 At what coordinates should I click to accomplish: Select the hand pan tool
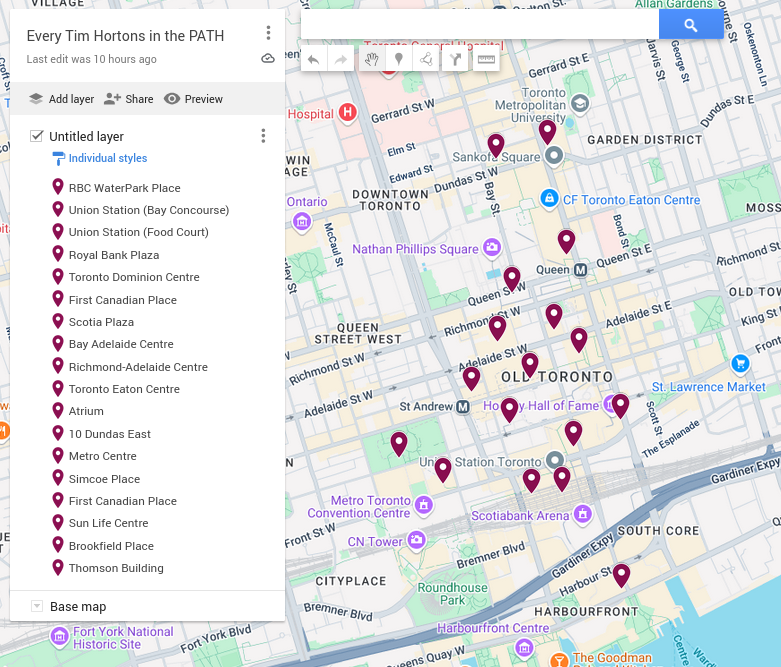point(371,59)
